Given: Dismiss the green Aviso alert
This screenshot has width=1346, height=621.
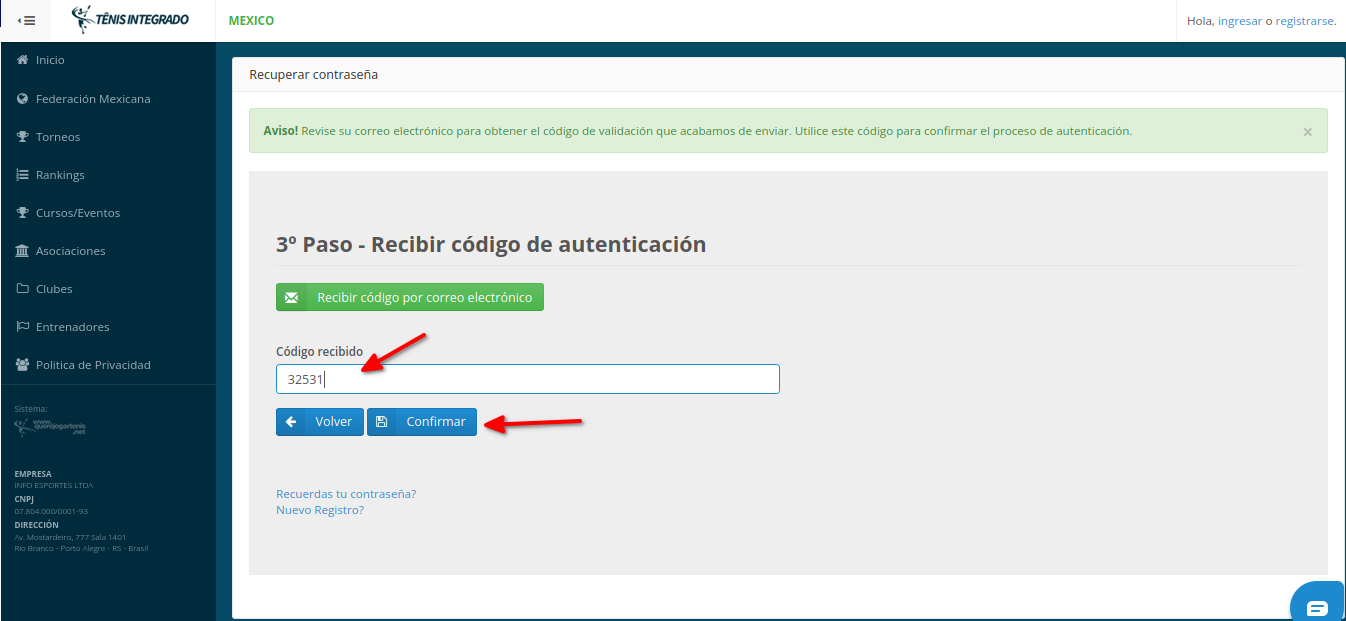Looking at the screenshot, I should pos(1307,131).
